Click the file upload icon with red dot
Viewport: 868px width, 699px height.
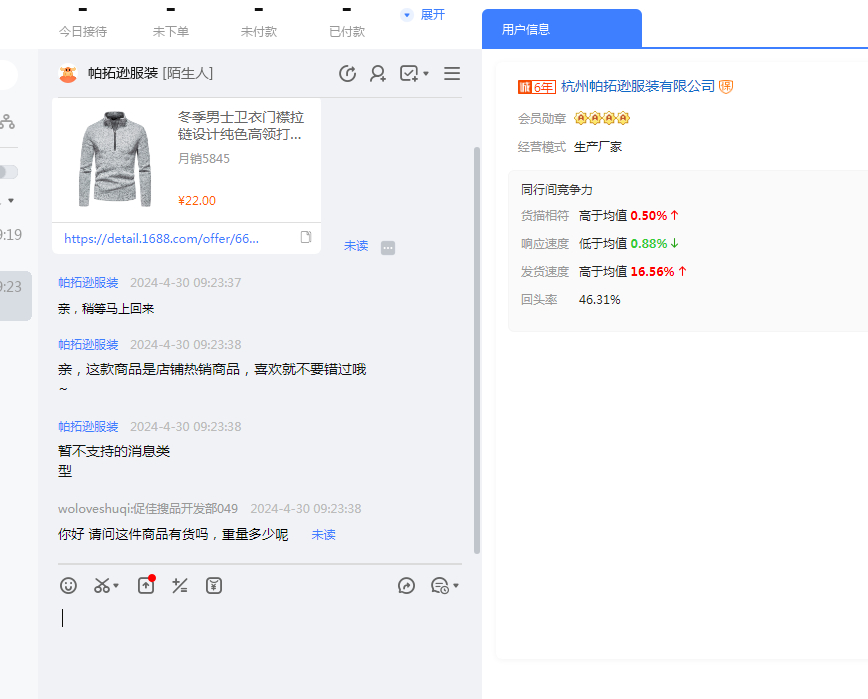pyautogui.click(x=146, y=586)
